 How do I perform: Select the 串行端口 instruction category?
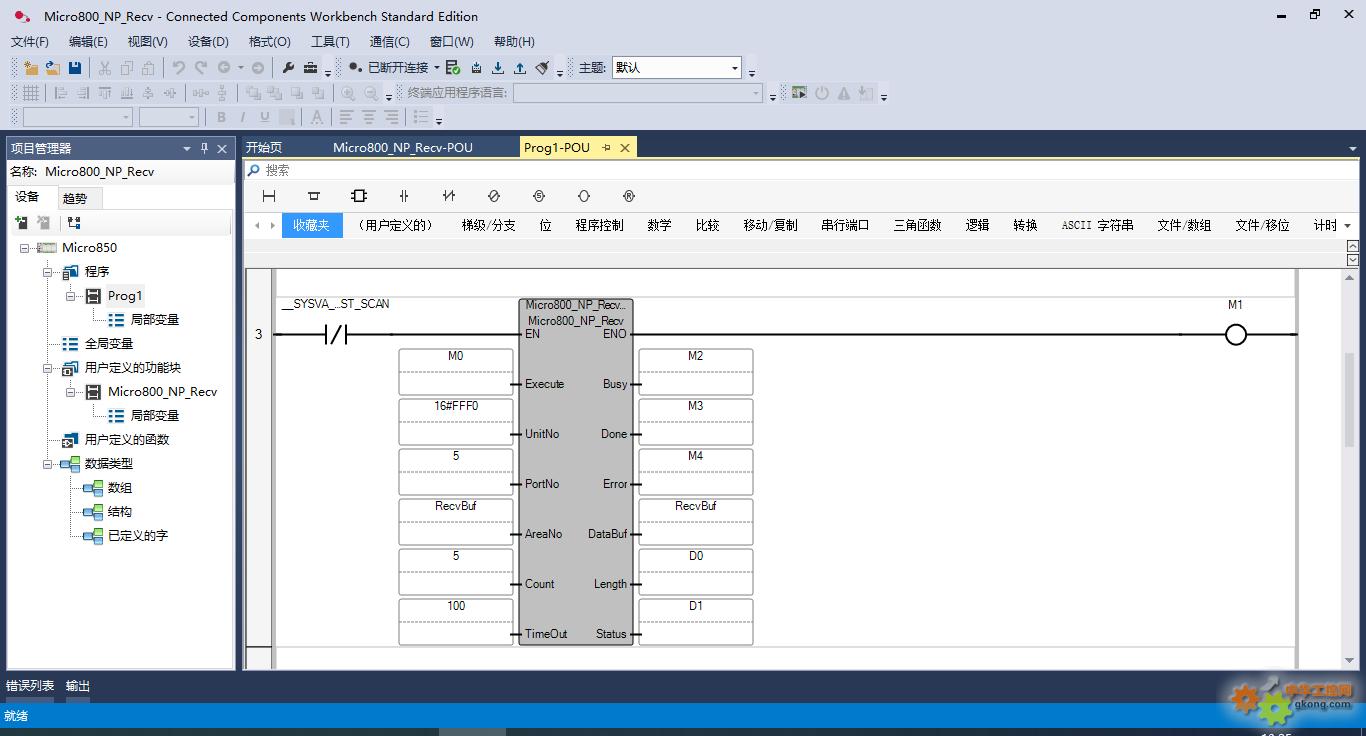(845, 226)
